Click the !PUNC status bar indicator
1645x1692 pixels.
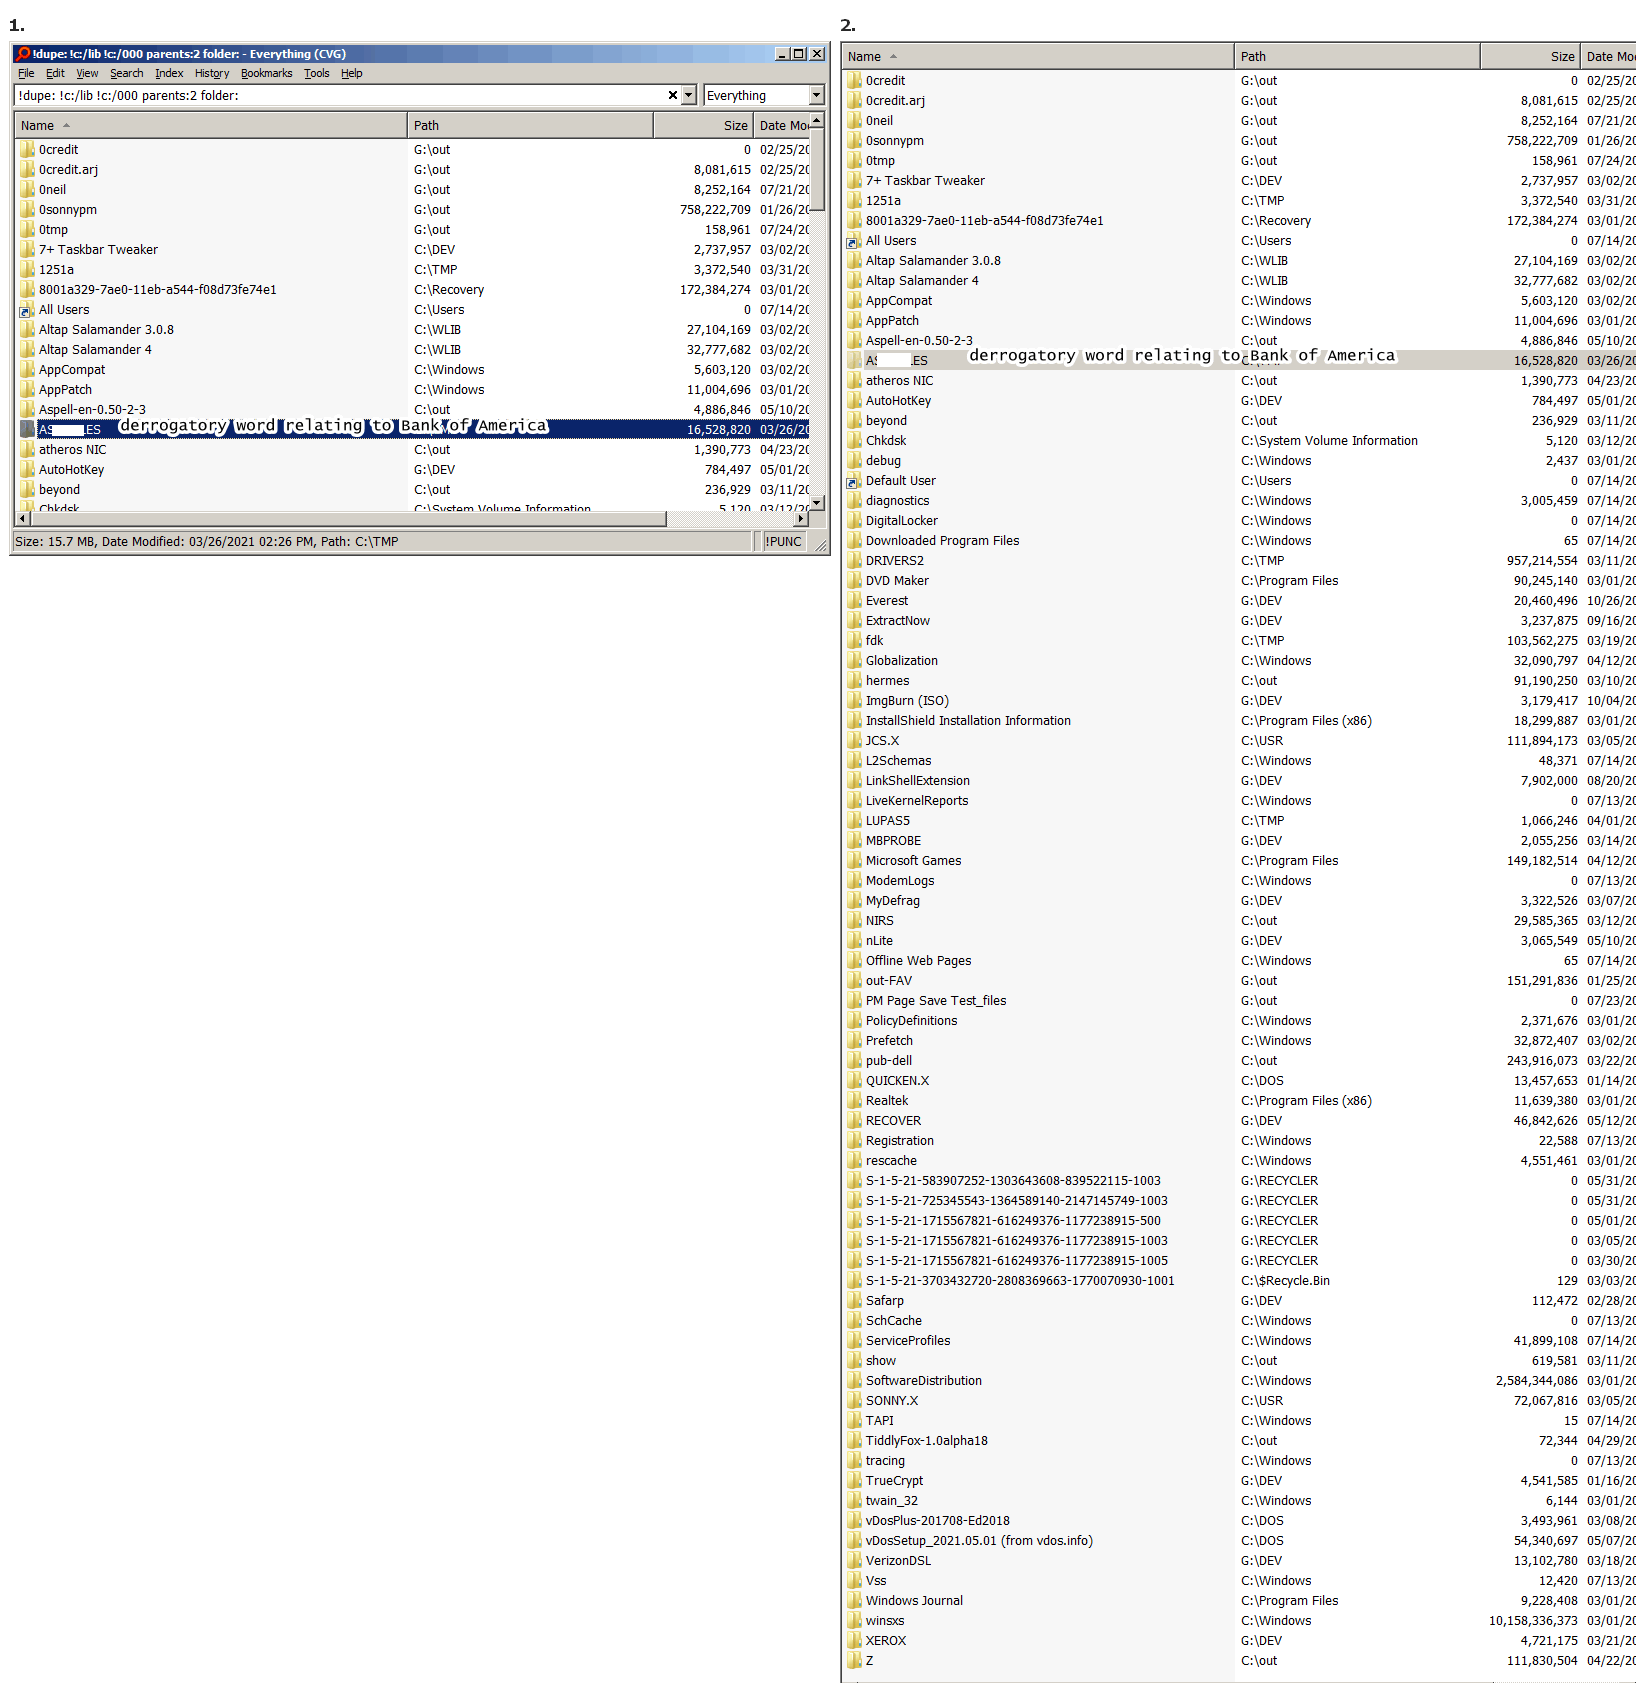pos(783,541)
